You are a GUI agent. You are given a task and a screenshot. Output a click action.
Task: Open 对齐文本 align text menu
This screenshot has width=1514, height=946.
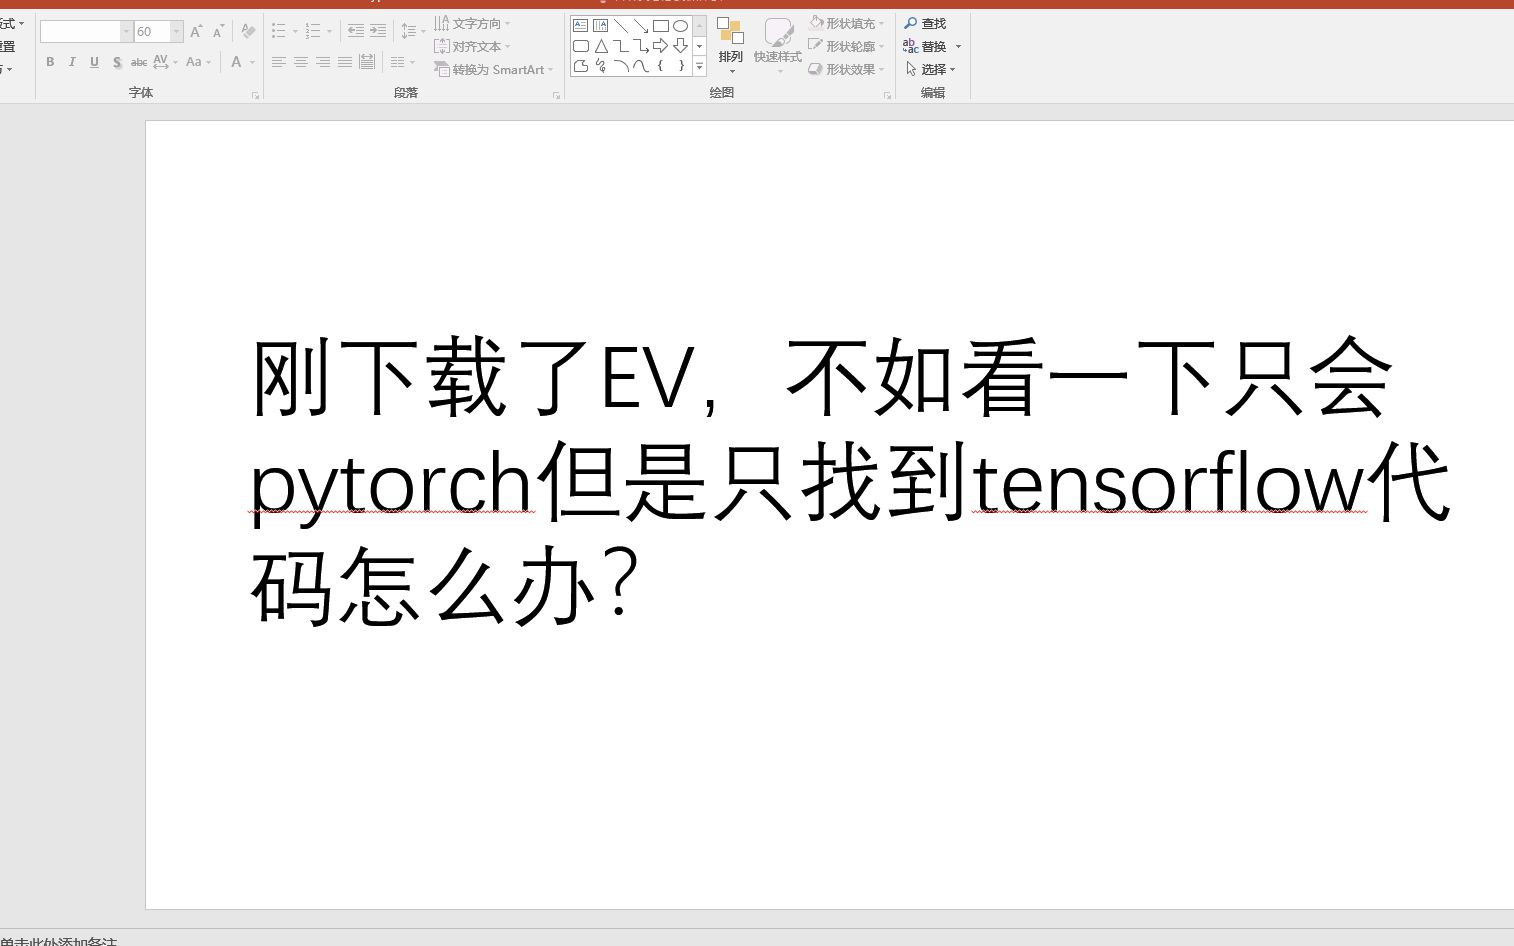pyautogui.click(x=472, y=46)
